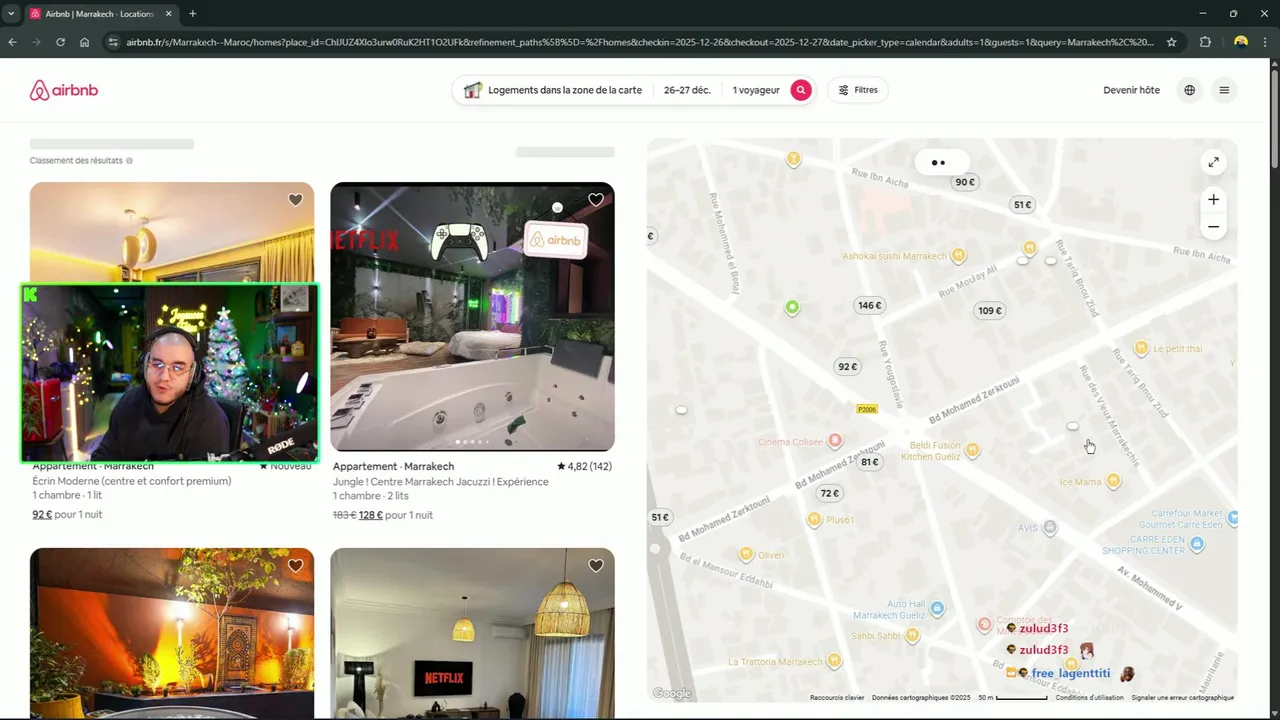1280x720 pixels.
Task: Select the 109 € map price pin
Action: pos(990,311)
